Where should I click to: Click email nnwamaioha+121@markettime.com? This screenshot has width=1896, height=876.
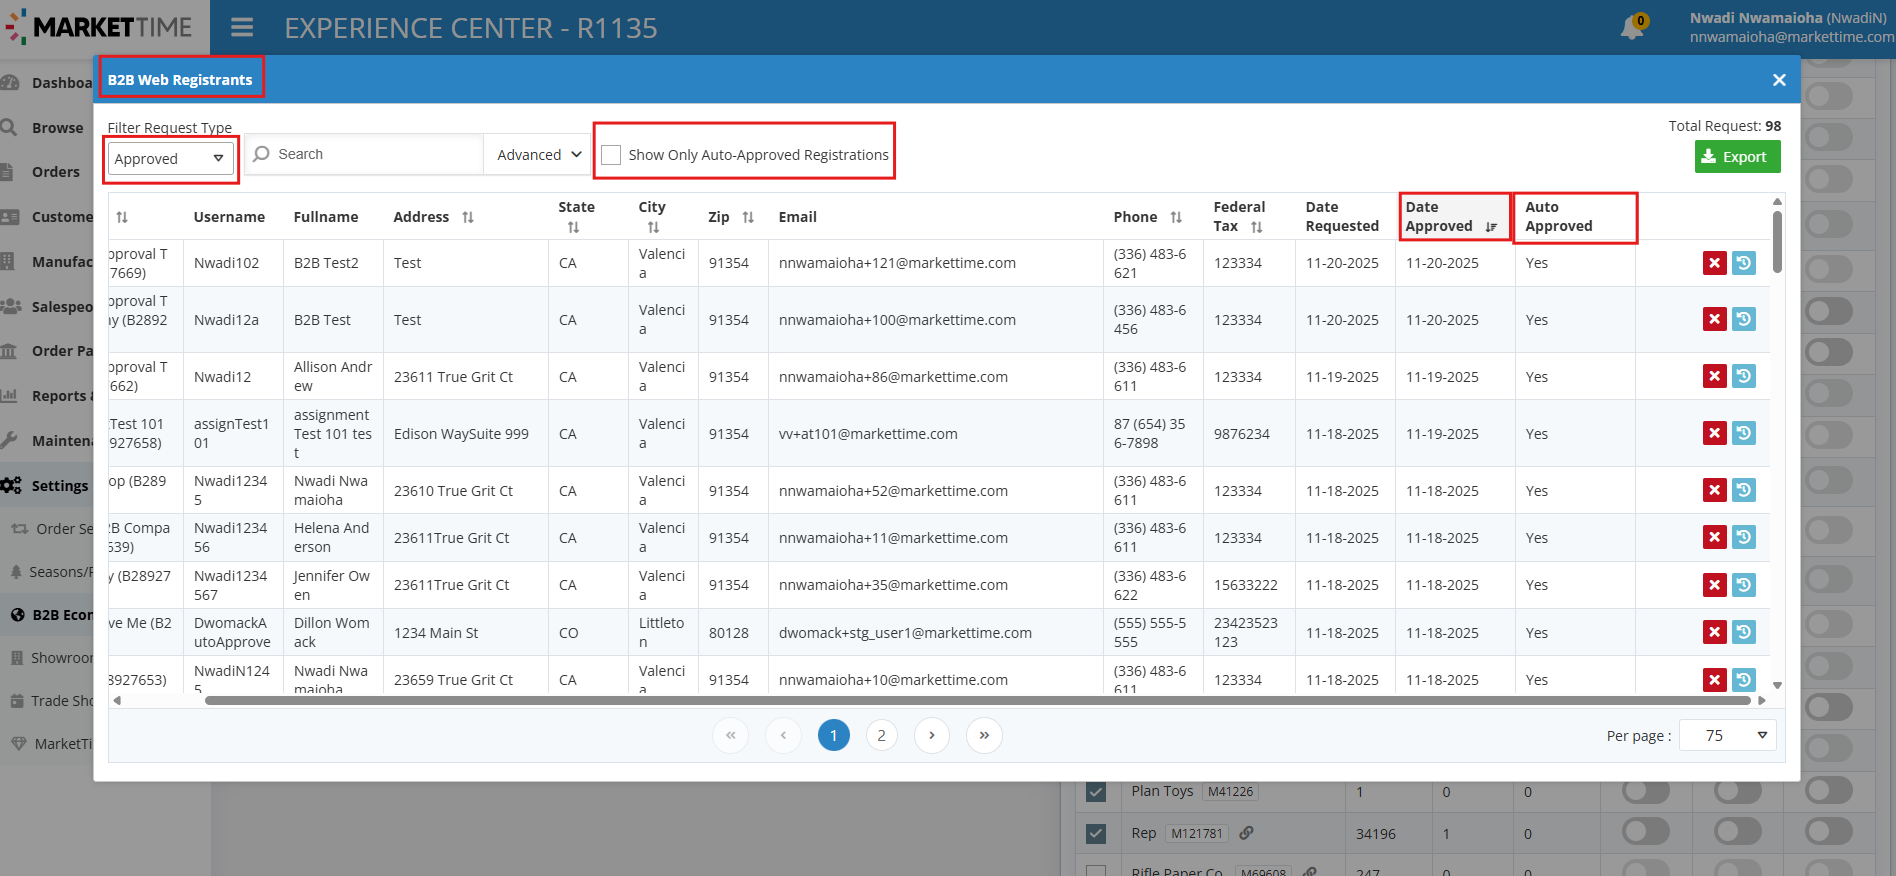[897, 263]
